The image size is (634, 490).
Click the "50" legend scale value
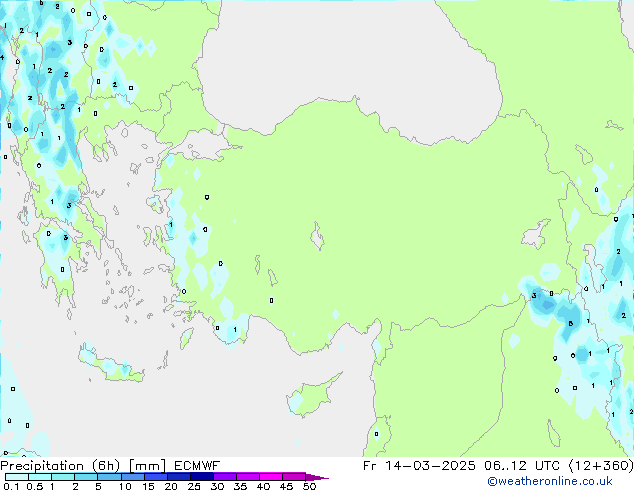coord(309,486)
